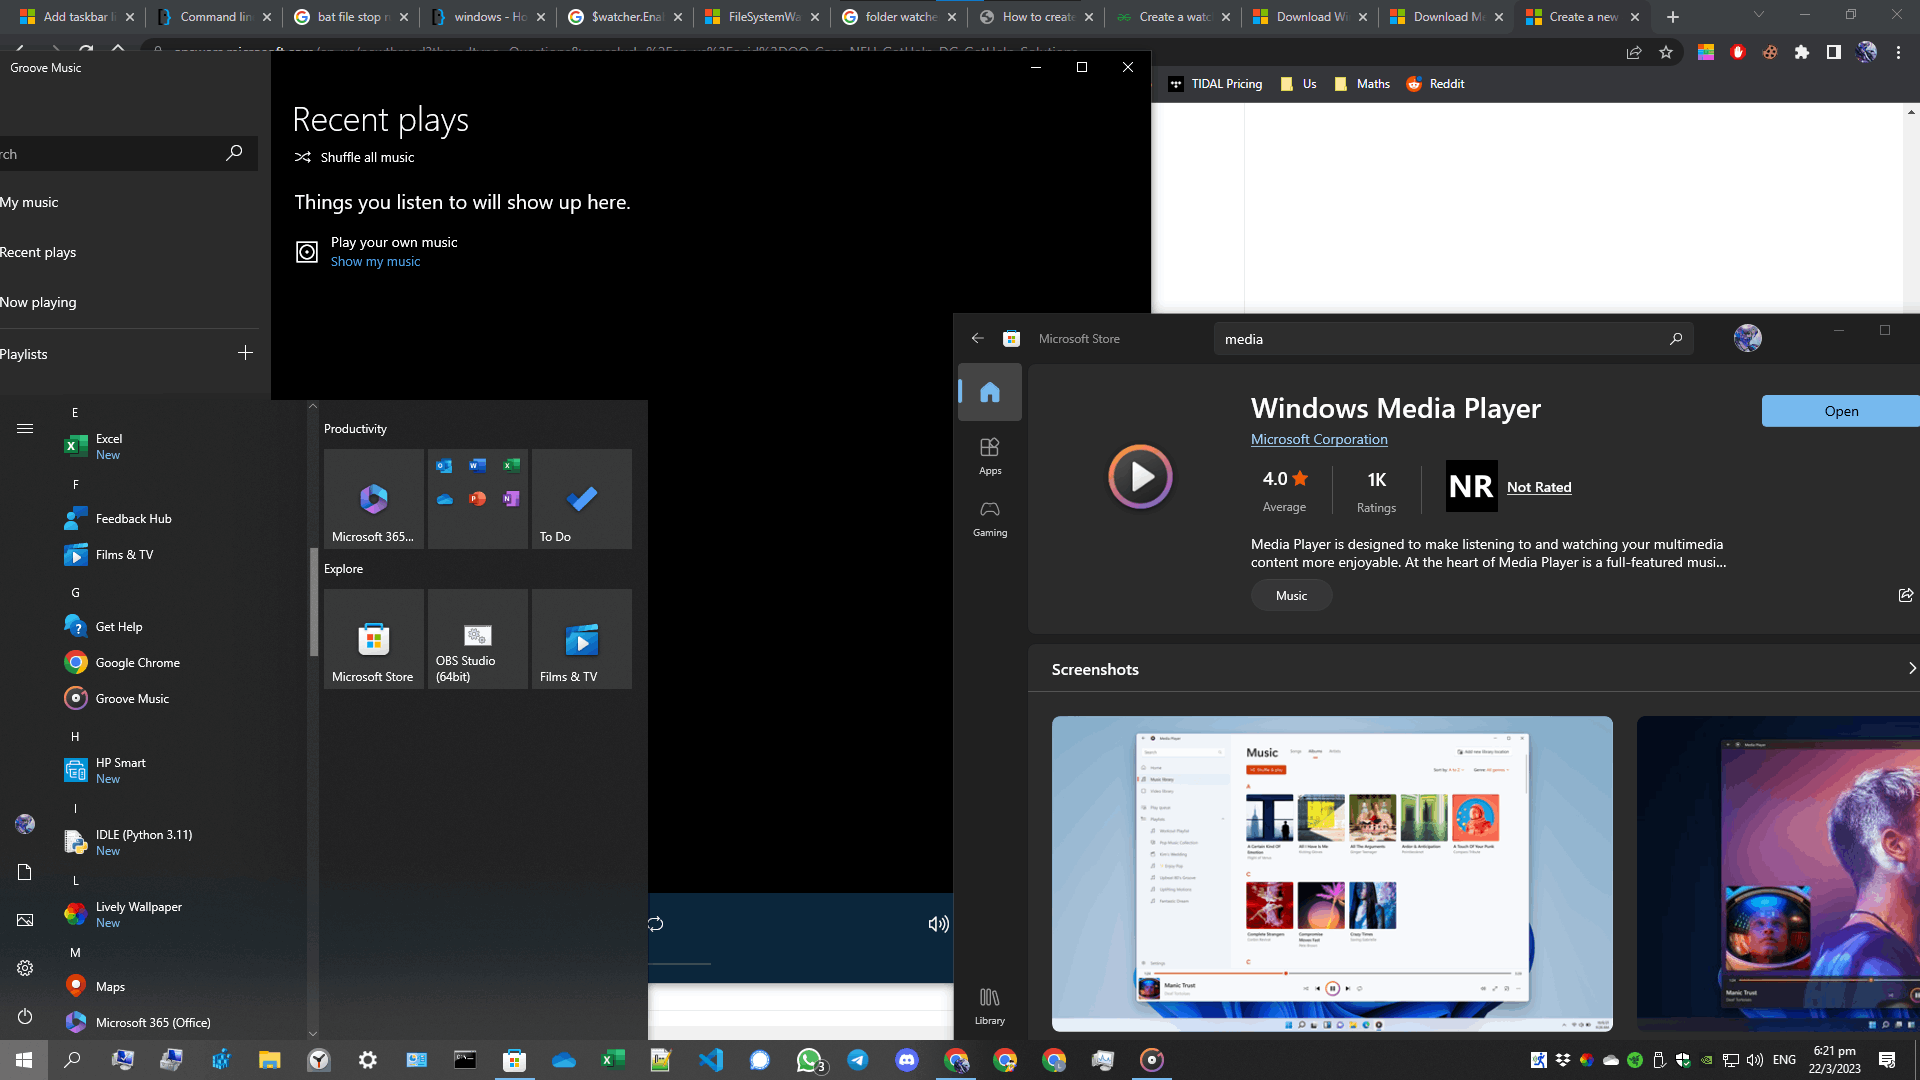Open Gaming section in Microsoft Store
Image resolution: width=1920 pixels, height=1080 pixels.
[x=989, y=518]
